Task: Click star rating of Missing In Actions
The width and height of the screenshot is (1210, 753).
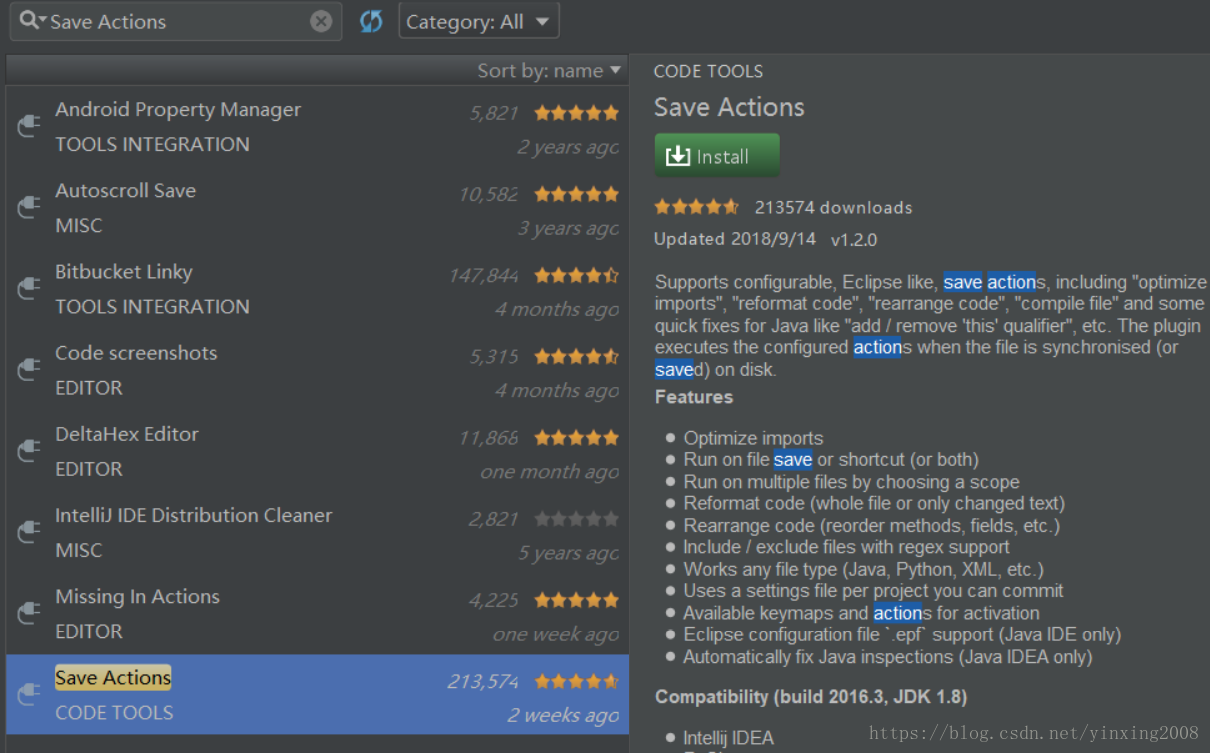Action: pyautogui.click(x=576, y=600)
